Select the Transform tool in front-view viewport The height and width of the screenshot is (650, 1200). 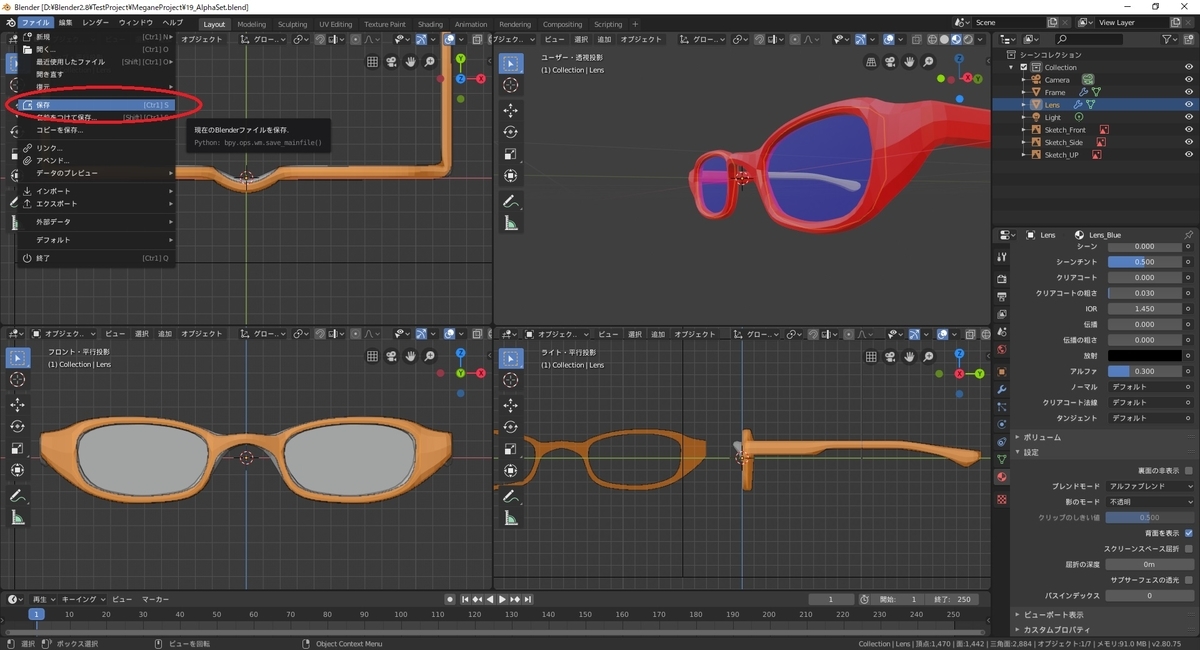[x=17, y=471]
